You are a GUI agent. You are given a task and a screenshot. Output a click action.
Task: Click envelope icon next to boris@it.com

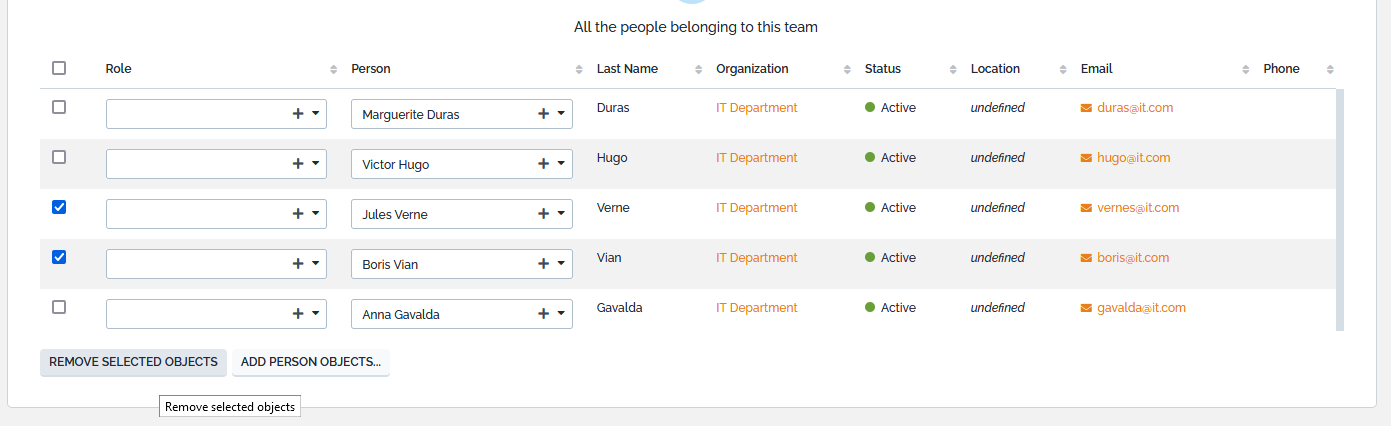tap(1086, 258)
